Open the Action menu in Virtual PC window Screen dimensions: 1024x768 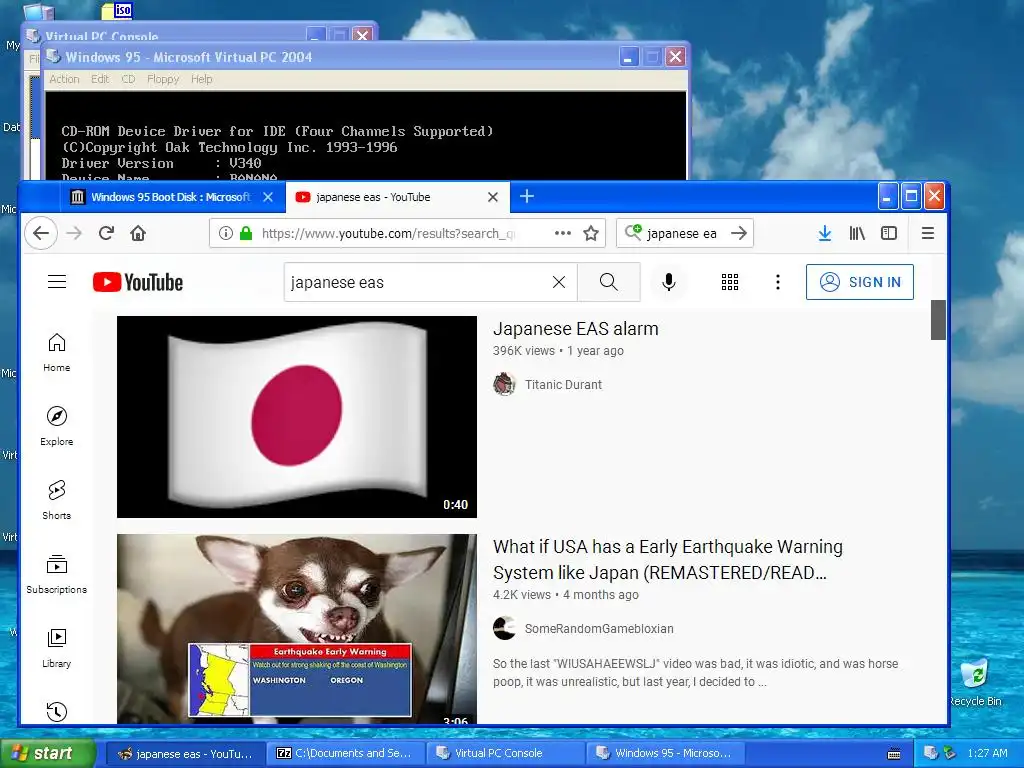click(64, 79)
